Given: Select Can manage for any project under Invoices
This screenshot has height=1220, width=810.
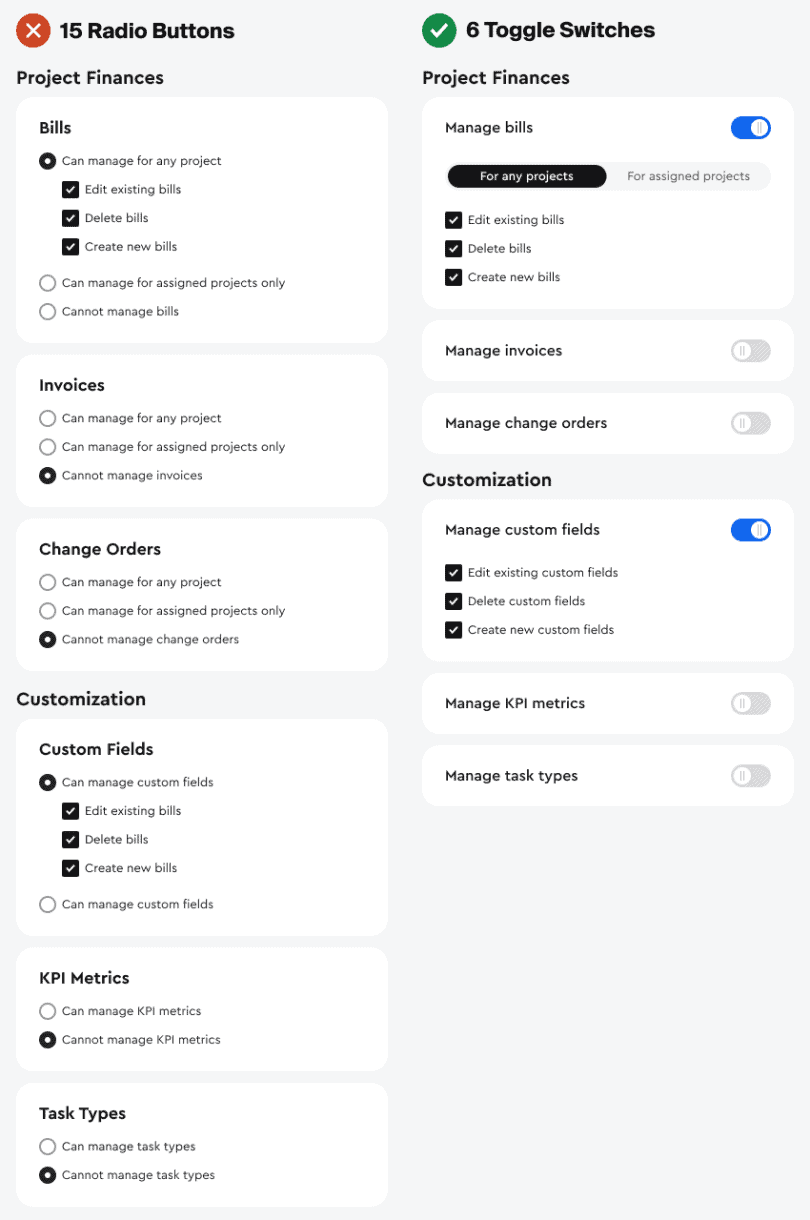Looking at the screenshot, I should pos(47,419).
